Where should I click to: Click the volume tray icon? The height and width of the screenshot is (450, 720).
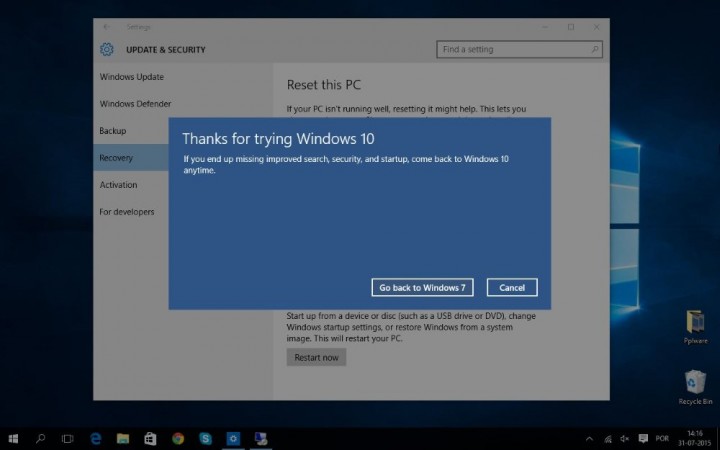[624, 439]
